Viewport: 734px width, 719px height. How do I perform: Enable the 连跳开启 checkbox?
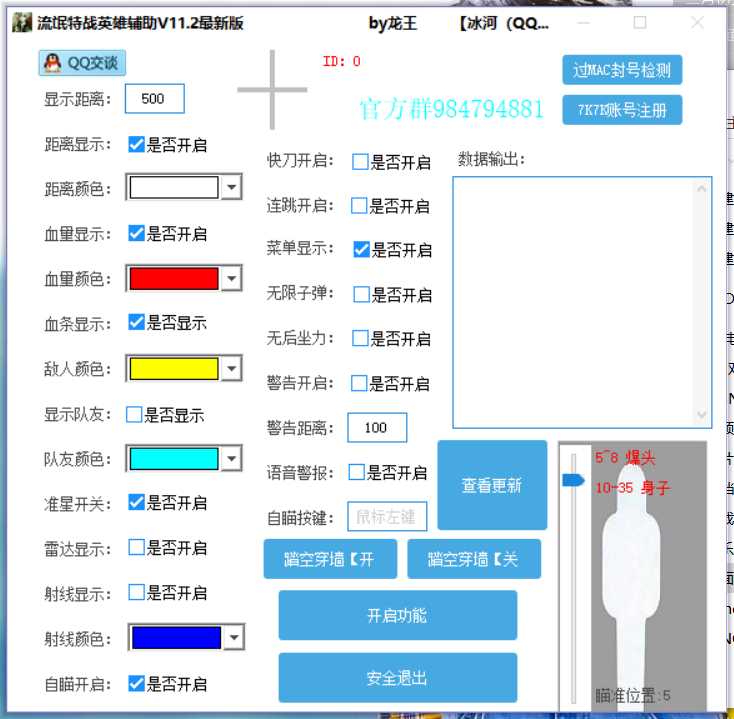pyautogui.click(x=359, y=205)
